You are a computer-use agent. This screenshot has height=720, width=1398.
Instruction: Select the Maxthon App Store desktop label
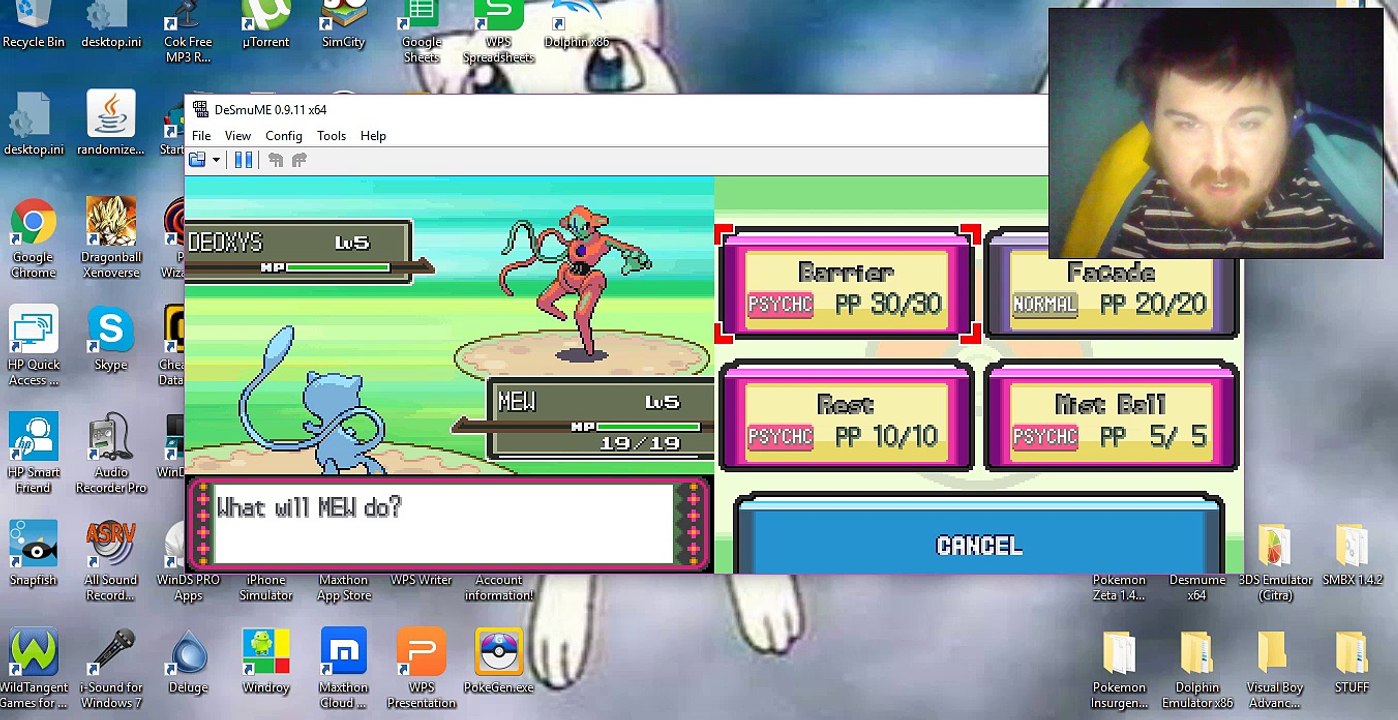point(343,587)
